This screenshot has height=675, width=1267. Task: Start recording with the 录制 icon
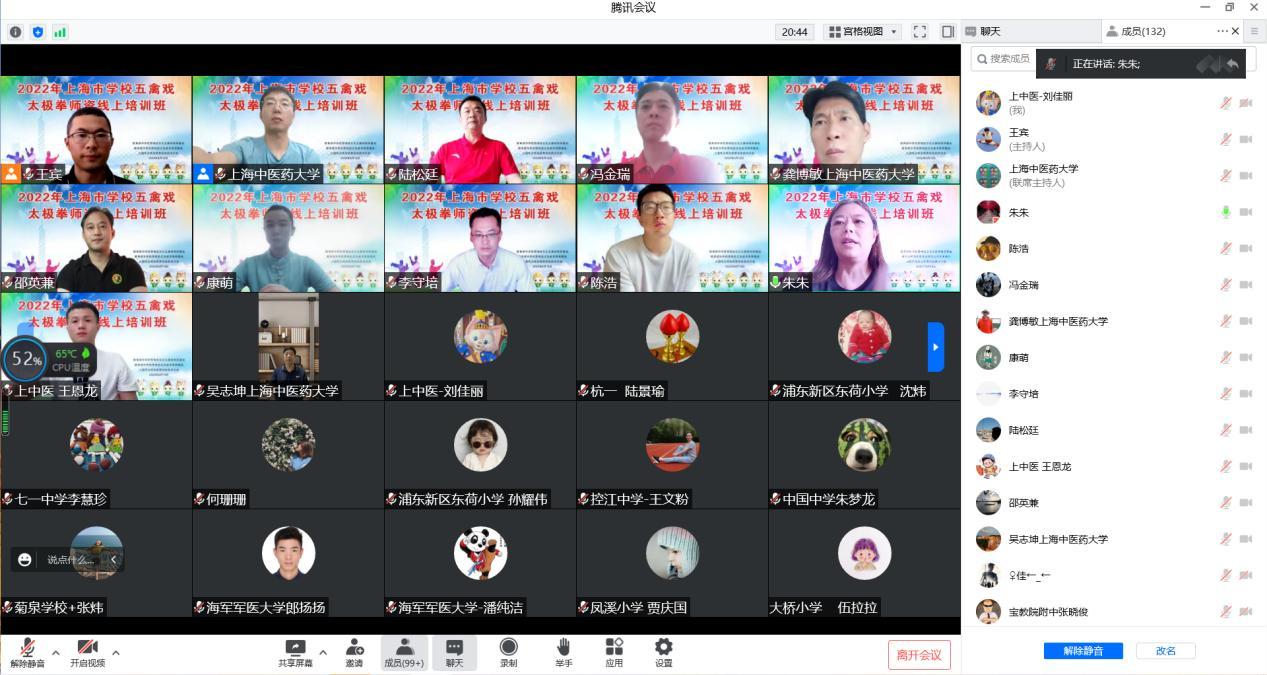click(x=508, y=648)
